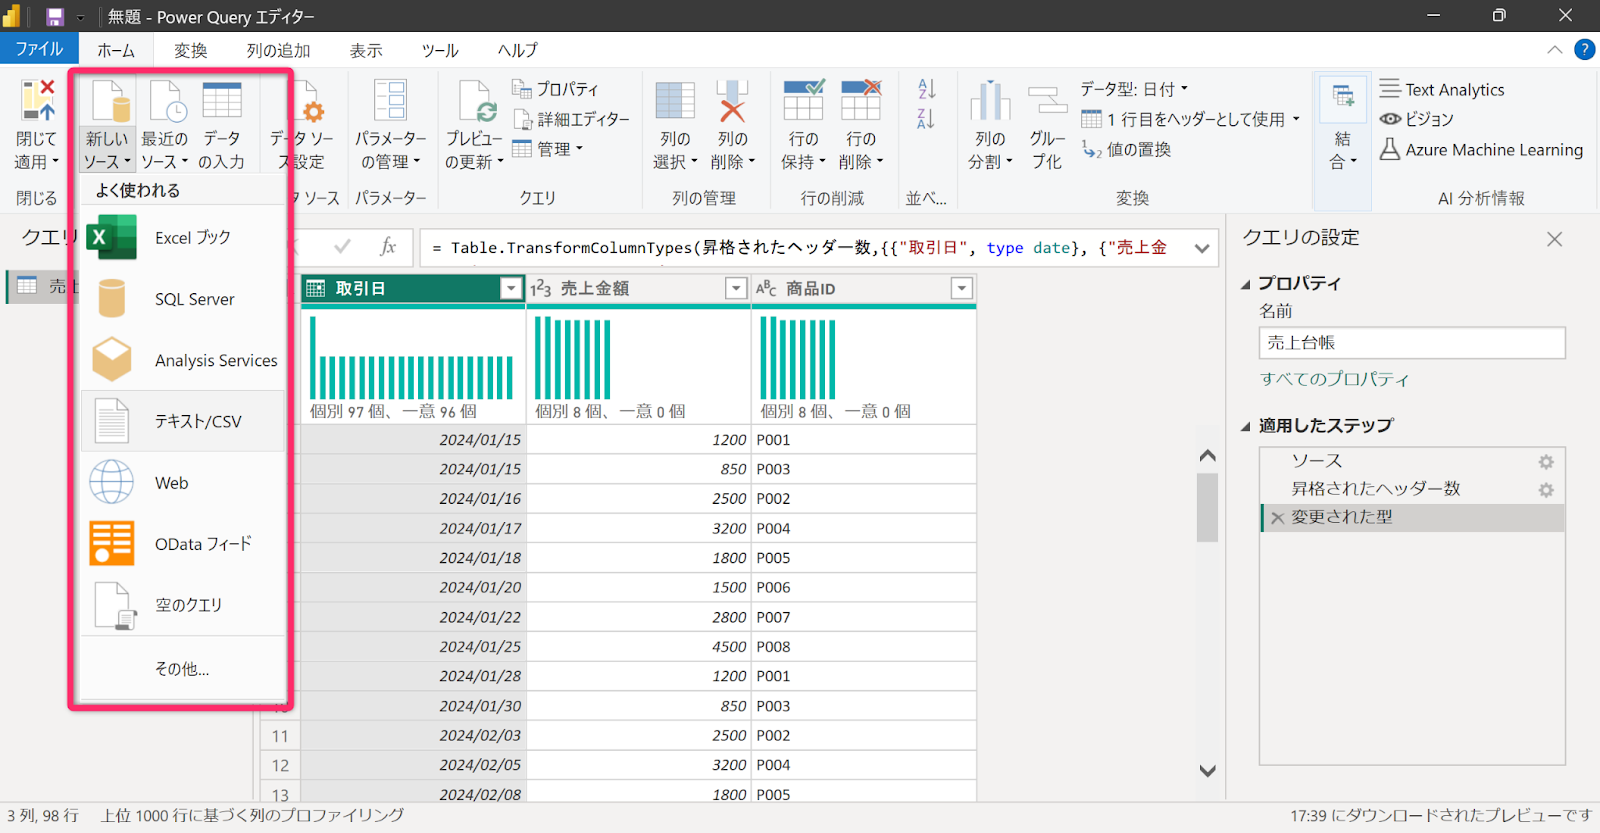Screen dimensions: 1600x833
Task: Choose 空のクエリ from source menu
Action: [x=183, y=605]
